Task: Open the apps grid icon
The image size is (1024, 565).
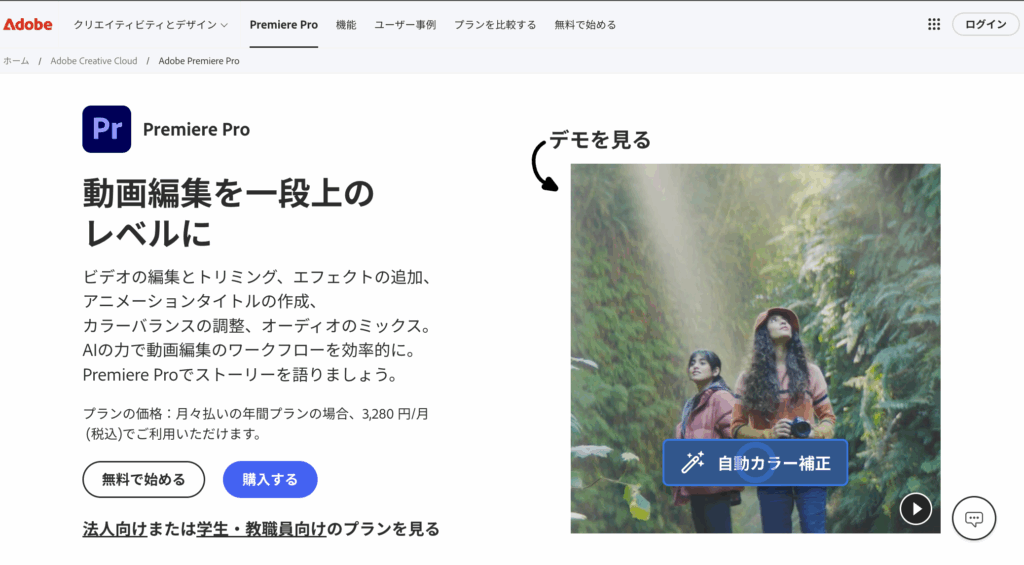Action: coord(934,24)
